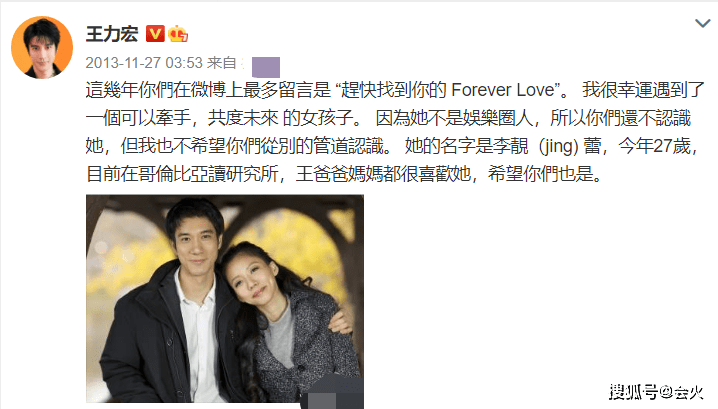
Task: Click the Forever Love phrase in post
Action: 503,90
